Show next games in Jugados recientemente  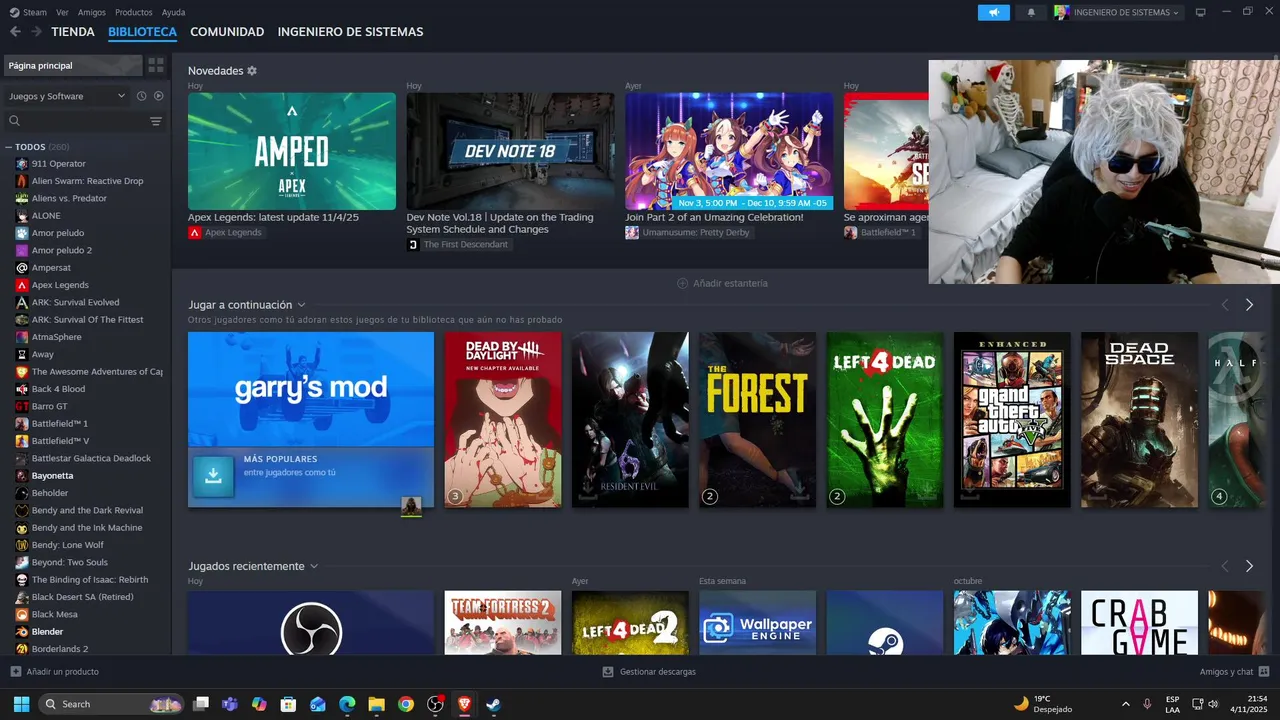1249,566
